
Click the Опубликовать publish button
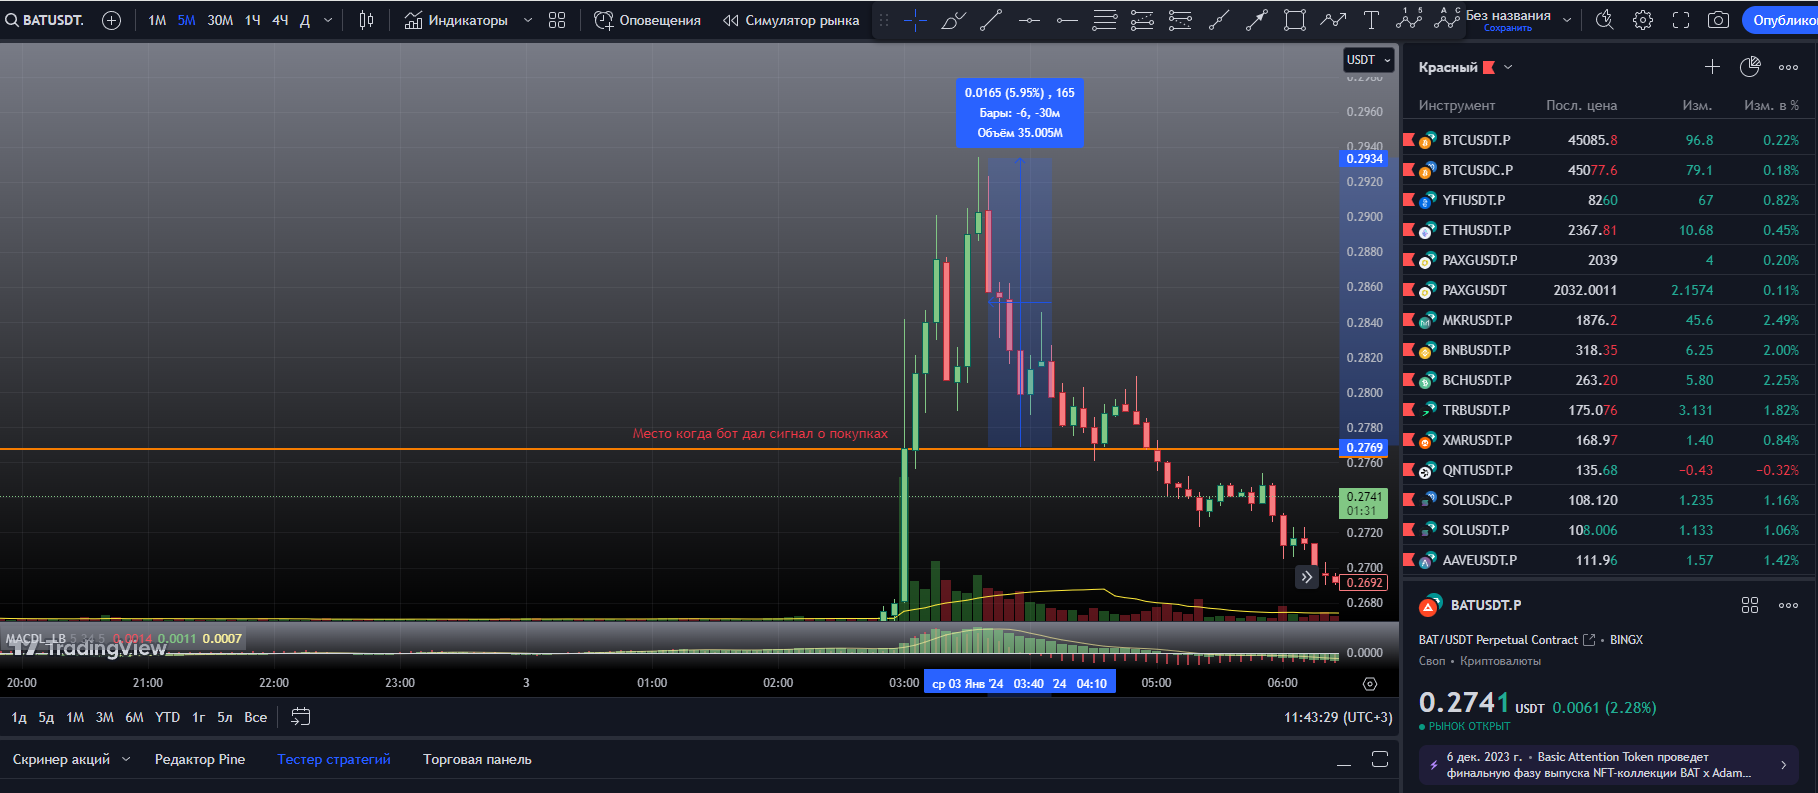coord(1781,20)
